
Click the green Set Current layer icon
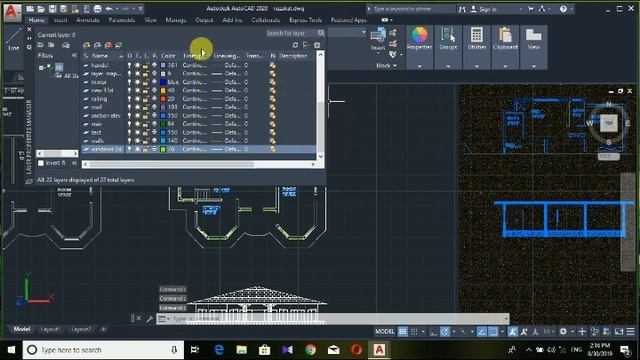point(119,45)
